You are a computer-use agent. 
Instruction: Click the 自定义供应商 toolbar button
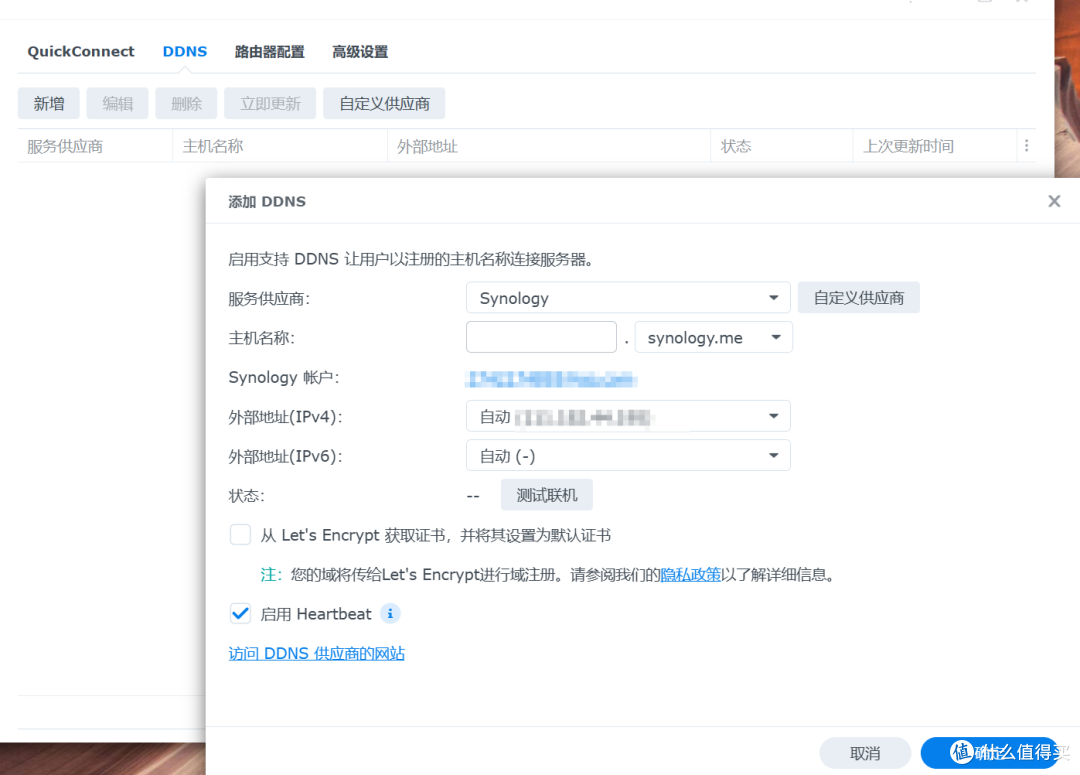384,103
